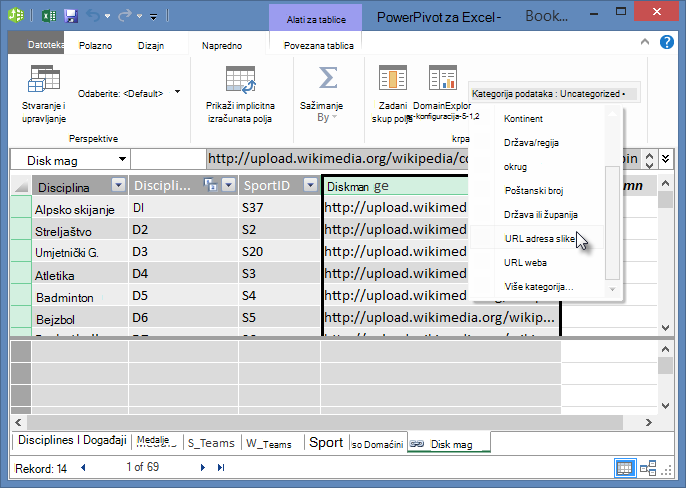Viewport: 686px width, 488px height.
Task: Switch to Napredno ribbon tab
Action: click(x=222, y=46)
